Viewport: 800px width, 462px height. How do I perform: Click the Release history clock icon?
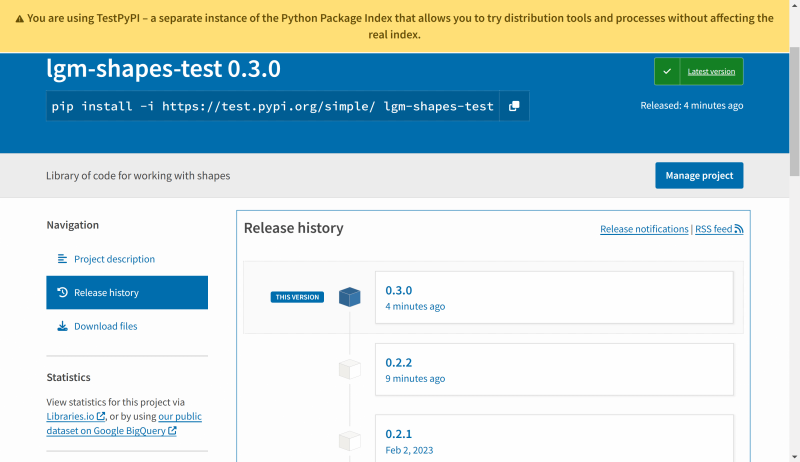click(x=62, y=293)
